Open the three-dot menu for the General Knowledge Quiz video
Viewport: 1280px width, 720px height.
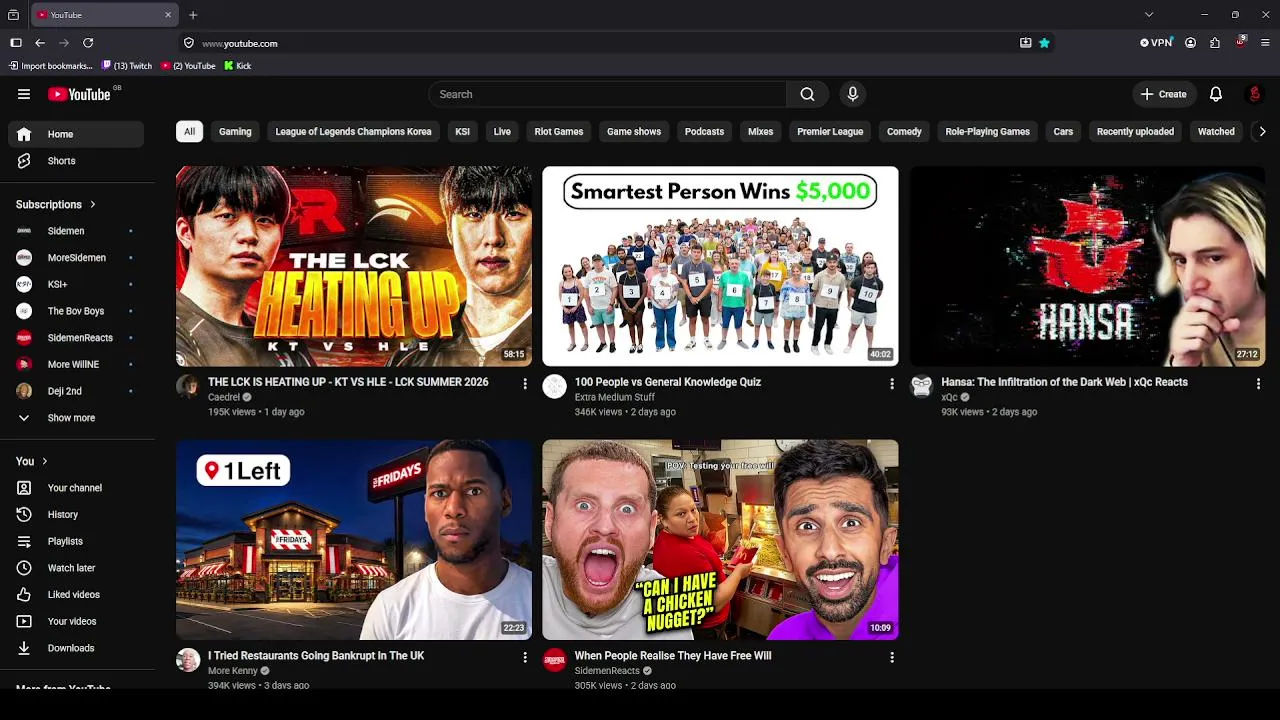click(x=892, y=383)
